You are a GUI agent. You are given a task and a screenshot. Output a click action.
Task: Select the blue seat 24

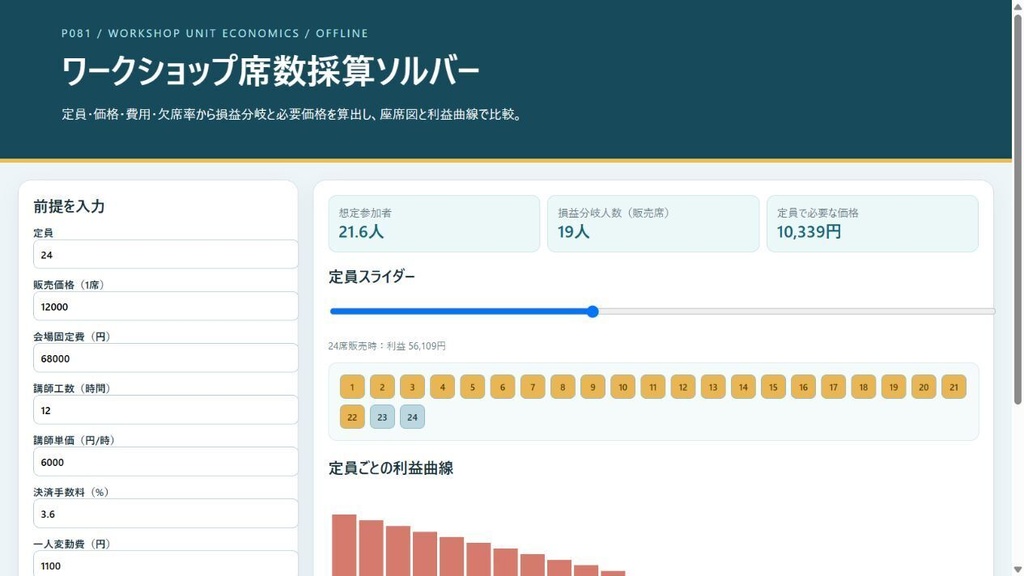pyautogui.click(x=412, y=417)
